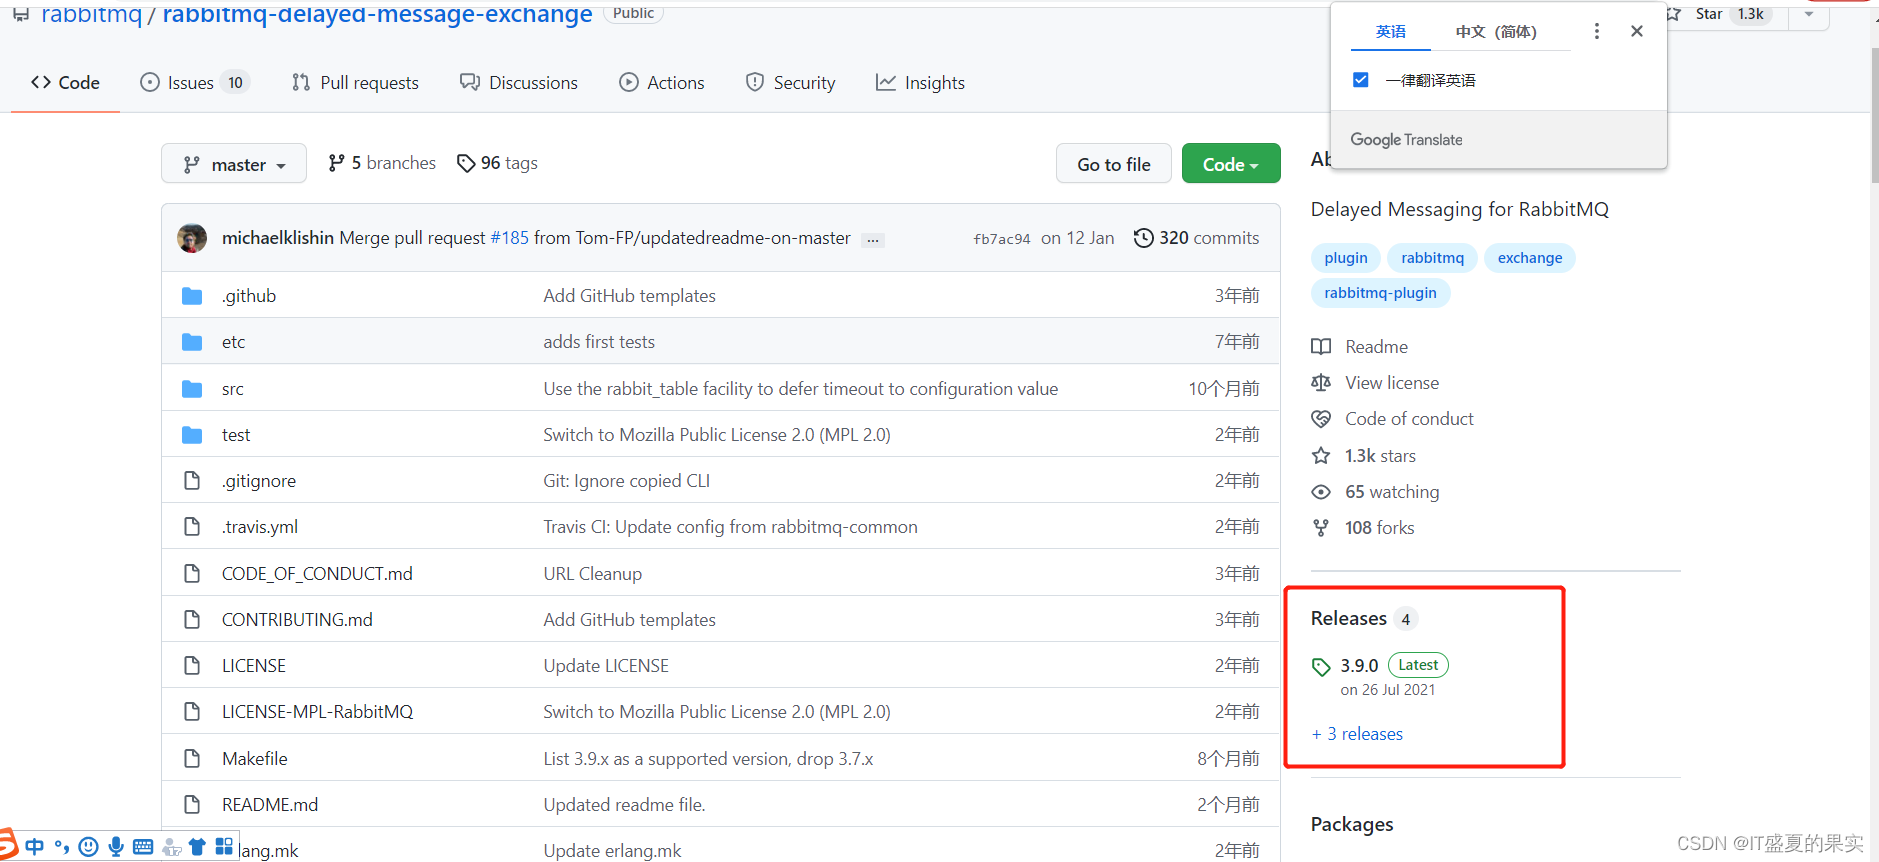Expand the Star dropdown arrow
Viewport: 1879px width, 862px height.
click(x=1809, y=14)
